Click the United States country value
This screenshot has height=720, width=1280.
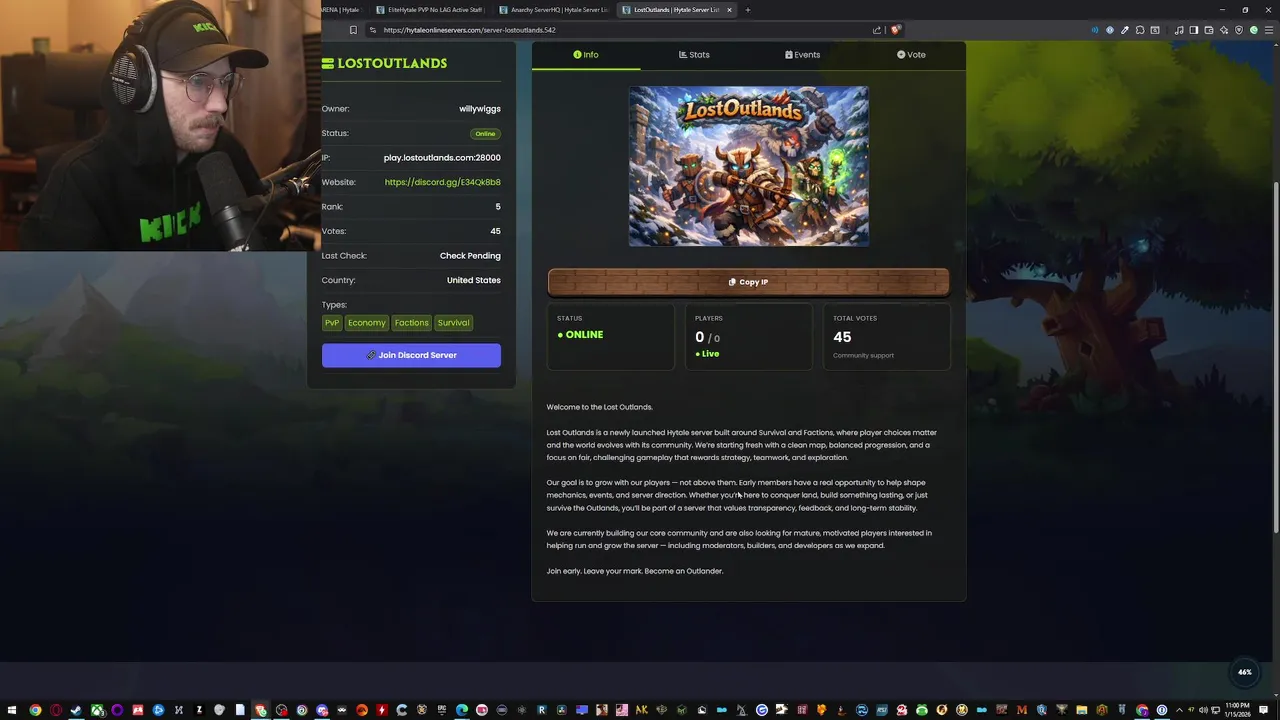tap(473, 280)
